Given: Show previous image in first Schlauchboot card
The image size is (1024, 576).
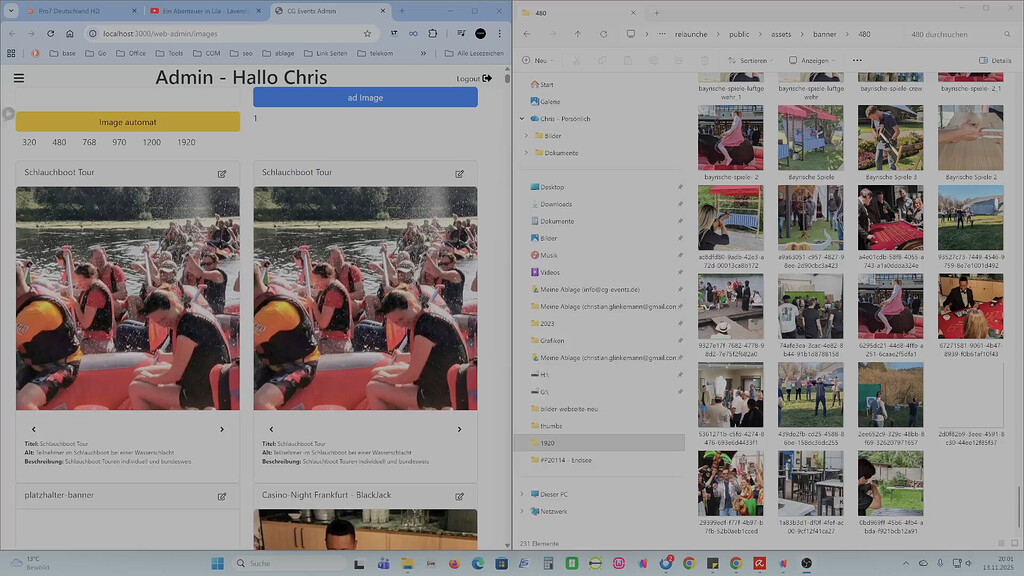Looking at the screenshot, I should pyautogui.click(x=34, y=429).
